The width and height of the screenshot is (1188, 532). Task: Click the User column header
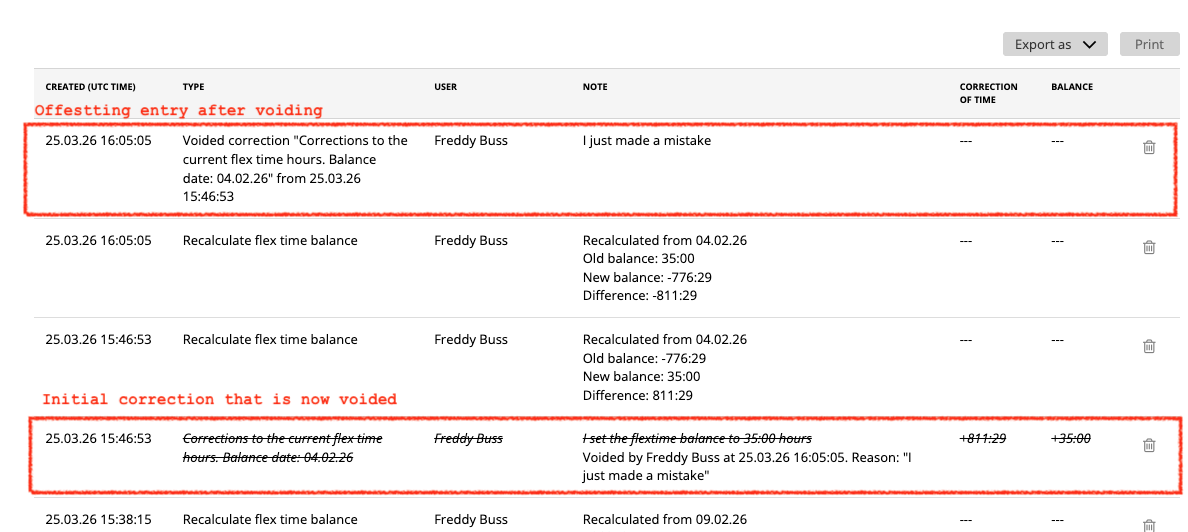click(445, 87)
